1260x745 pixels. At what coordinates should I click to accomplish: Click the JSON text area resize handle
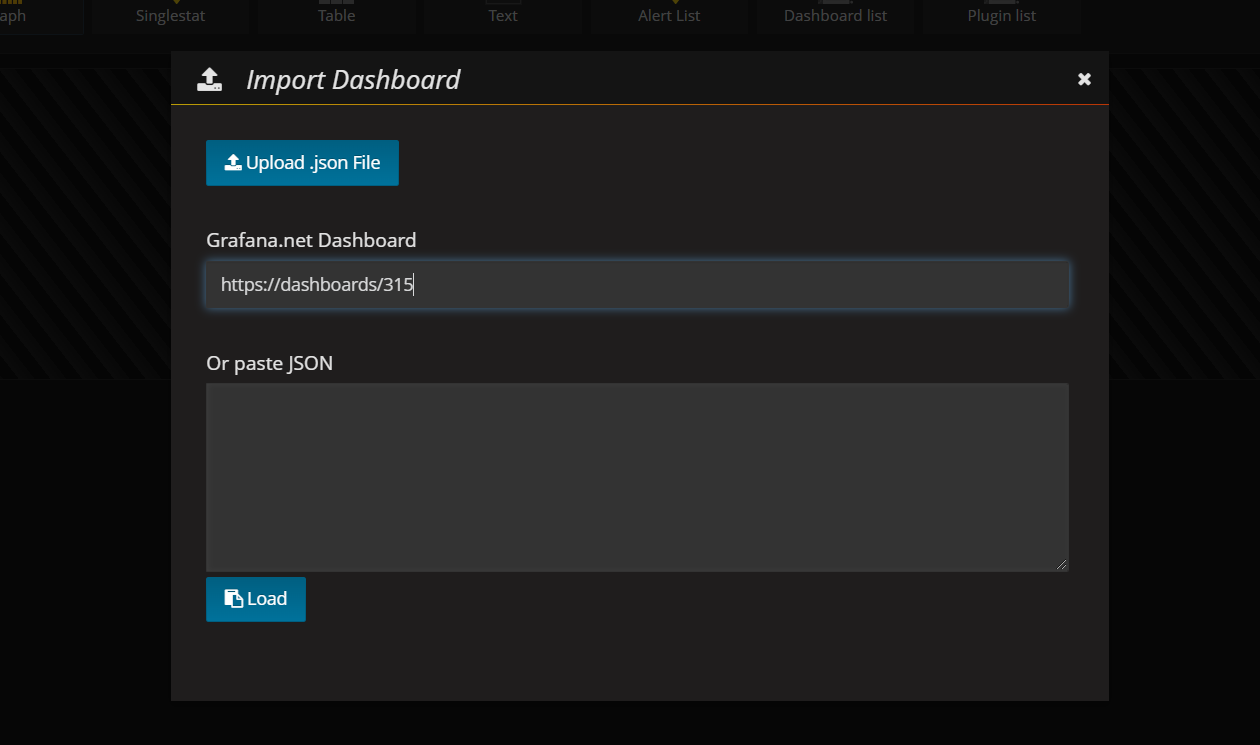pyautogui.click(x=1062, y=565)
